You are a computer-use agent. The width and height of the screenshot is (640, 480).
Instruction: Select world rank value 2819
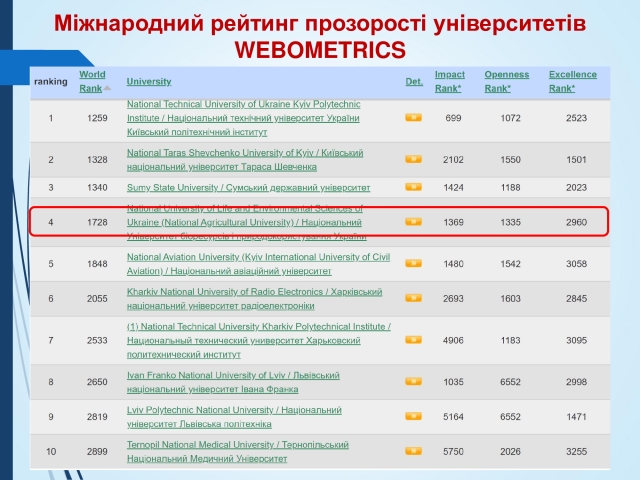click(97, 416)
